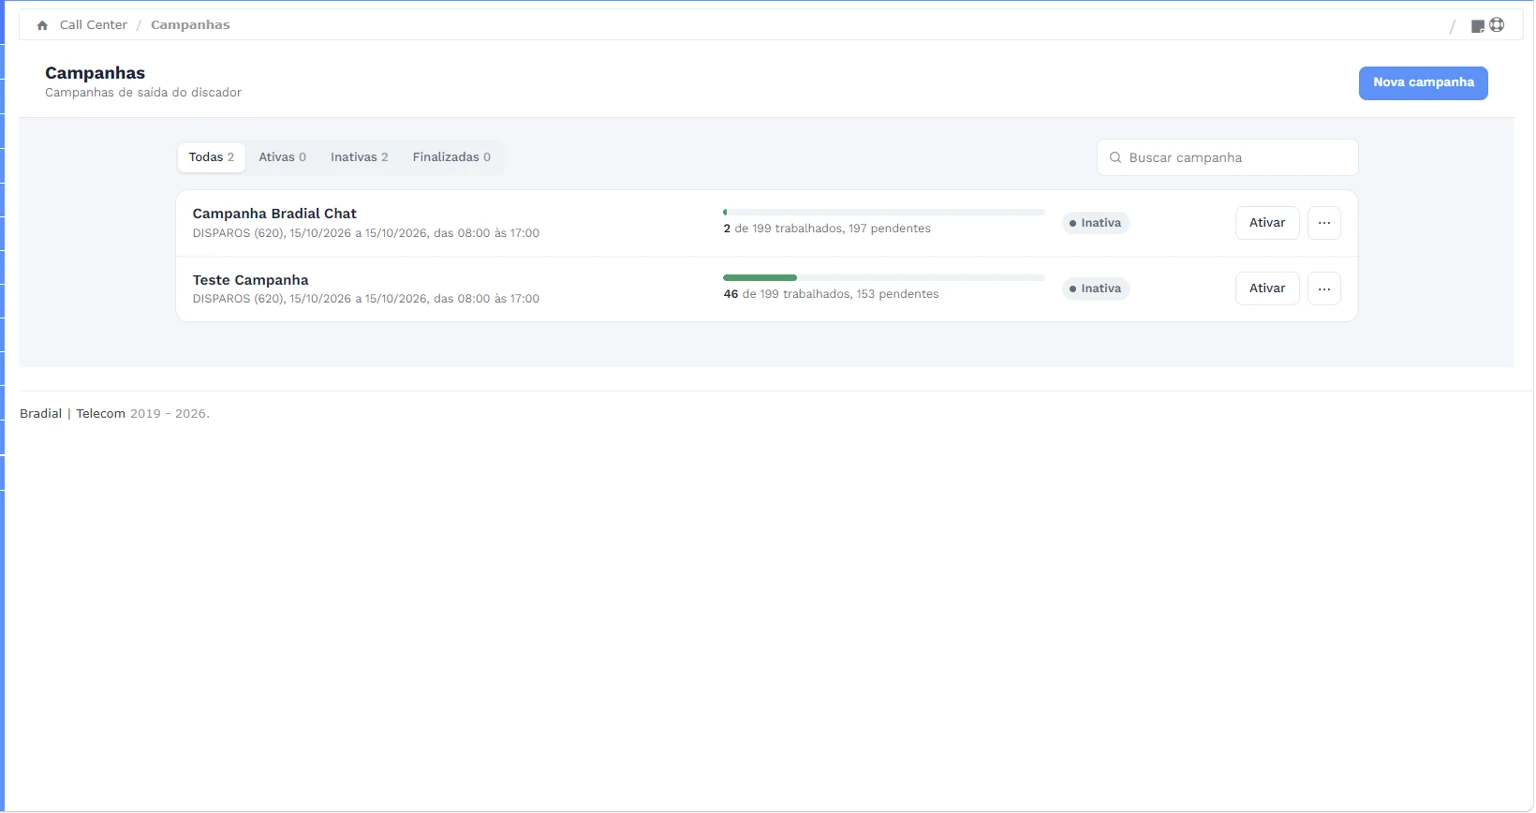Select the Todas tab
The height and width of the screenshot is (813, 1536).
pos(211,157)
